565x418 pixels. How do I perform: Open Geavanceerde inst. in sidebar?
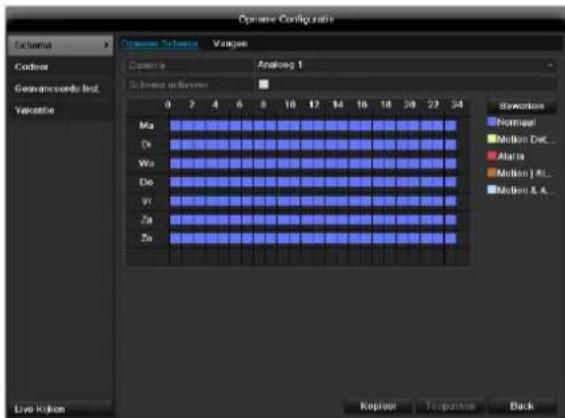(60, 89)
